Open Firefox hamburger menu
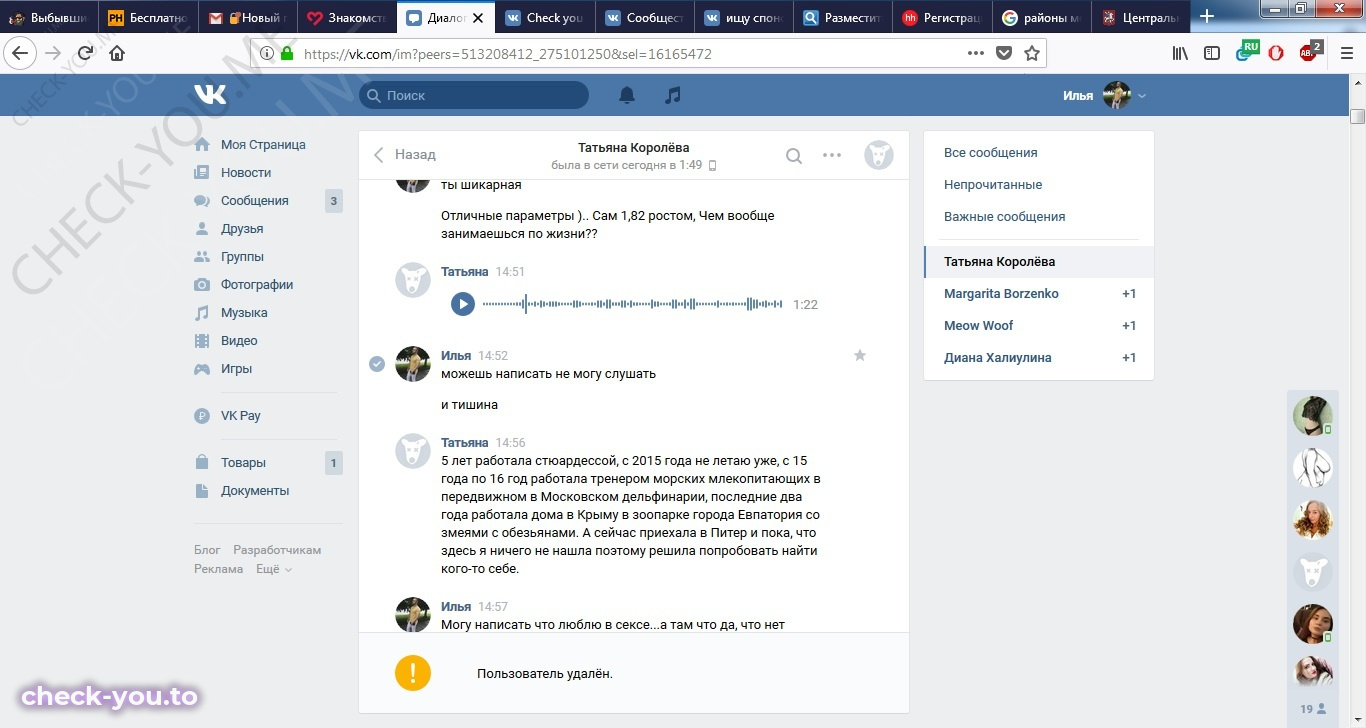Image resolution: width=1366 pixels, height=728 pixels. (x=1346, y=53)
